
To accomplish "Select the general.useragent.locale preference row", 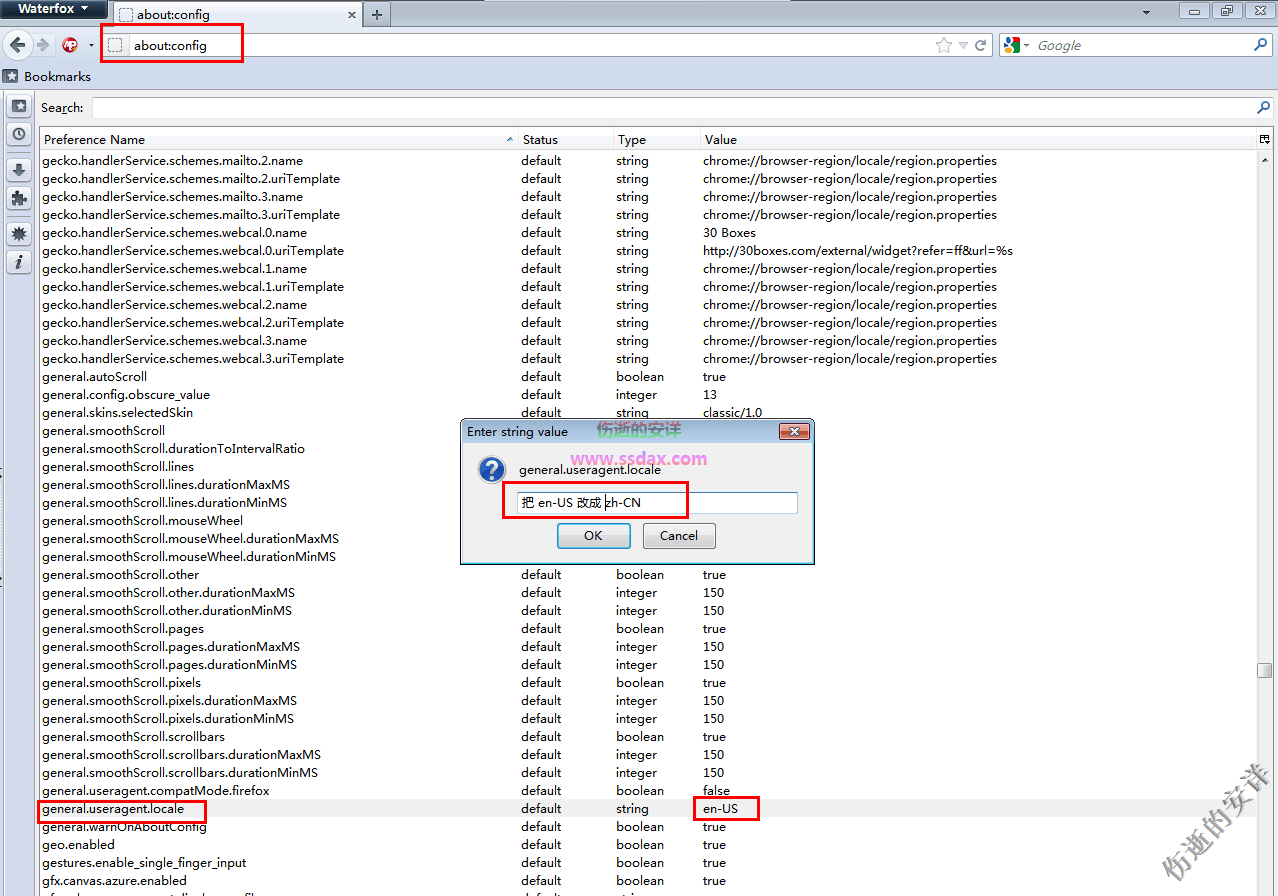I will pyautogui.click(x=648, y=808).
